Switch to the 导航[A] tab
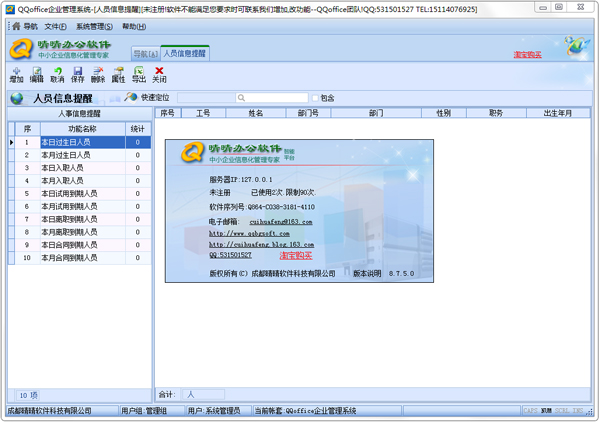Image resolution: width=600 pixels, height=422 pixels. point(145,54)
